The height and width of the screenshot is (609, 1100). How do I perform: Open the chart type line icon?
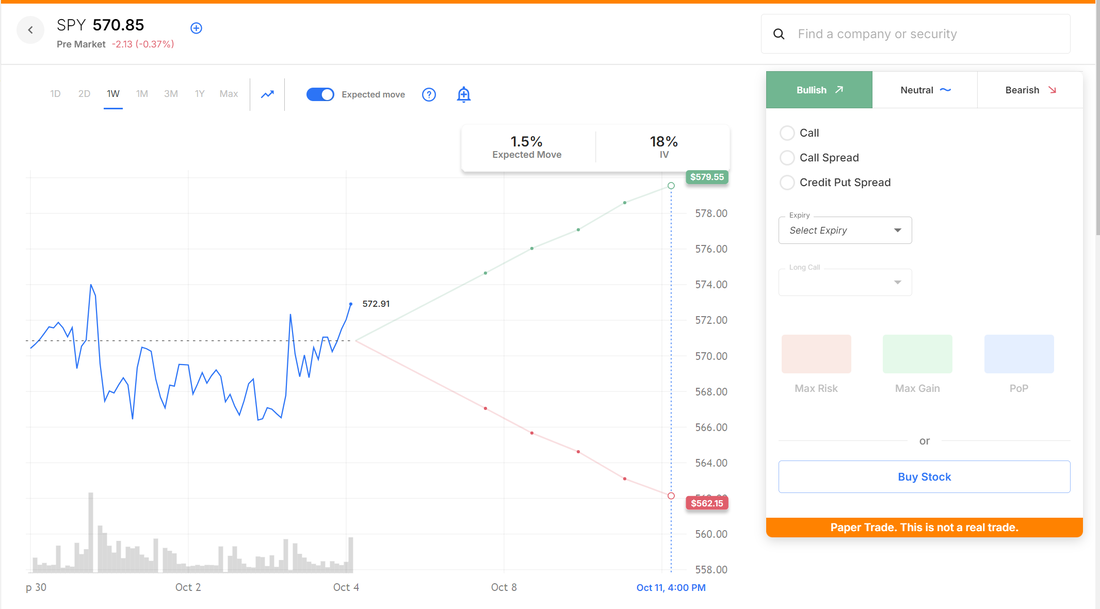tap(267, 94)
